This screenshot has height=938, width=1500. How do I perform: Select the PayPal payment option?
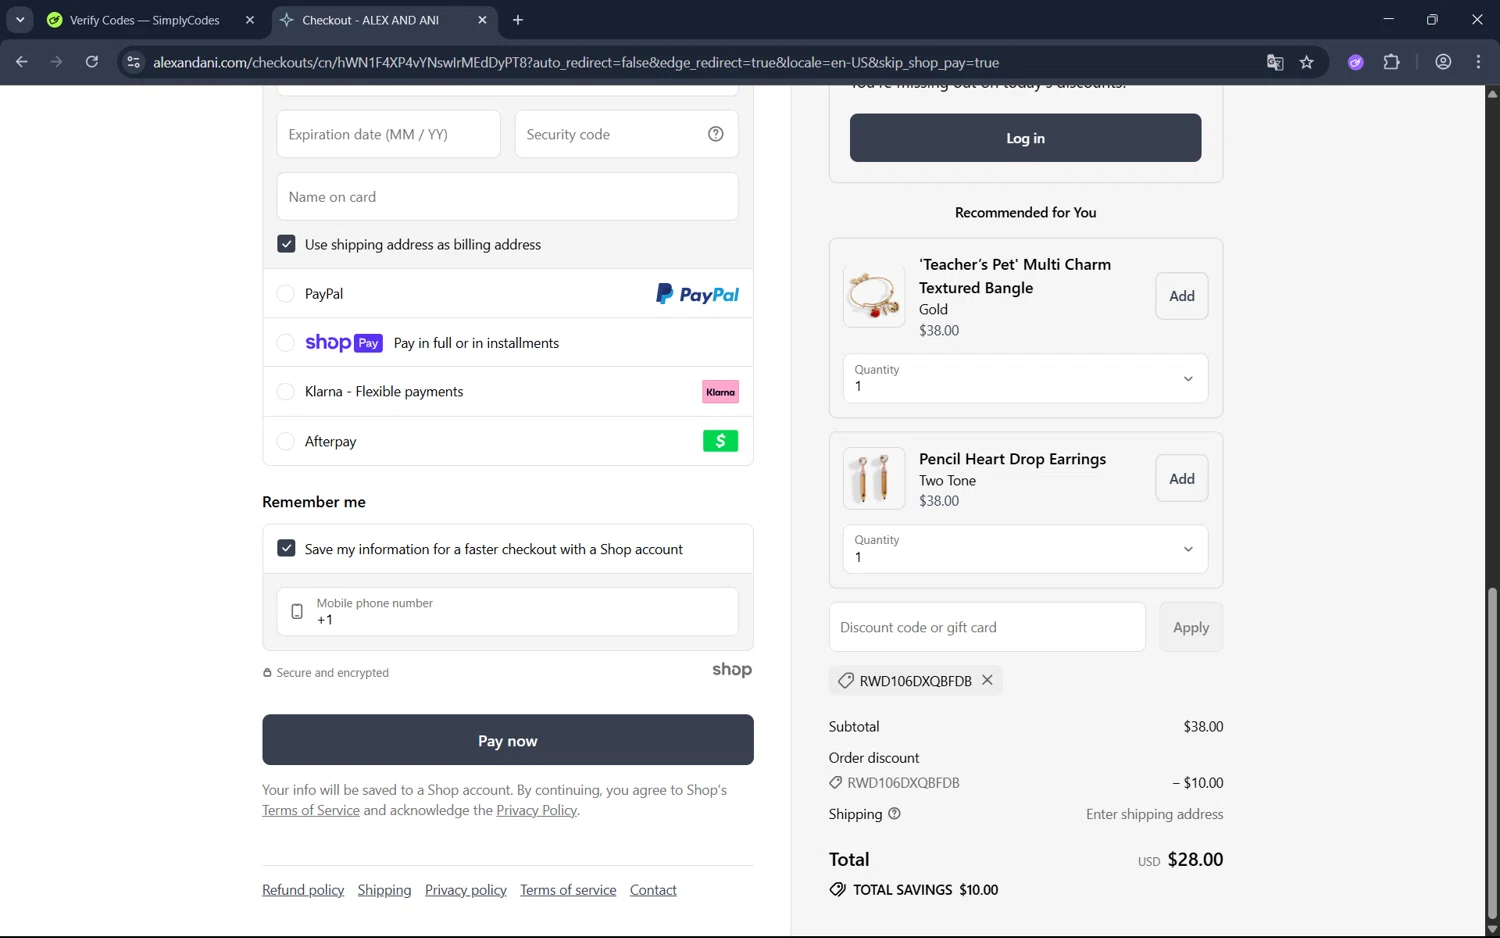(285, 294)
